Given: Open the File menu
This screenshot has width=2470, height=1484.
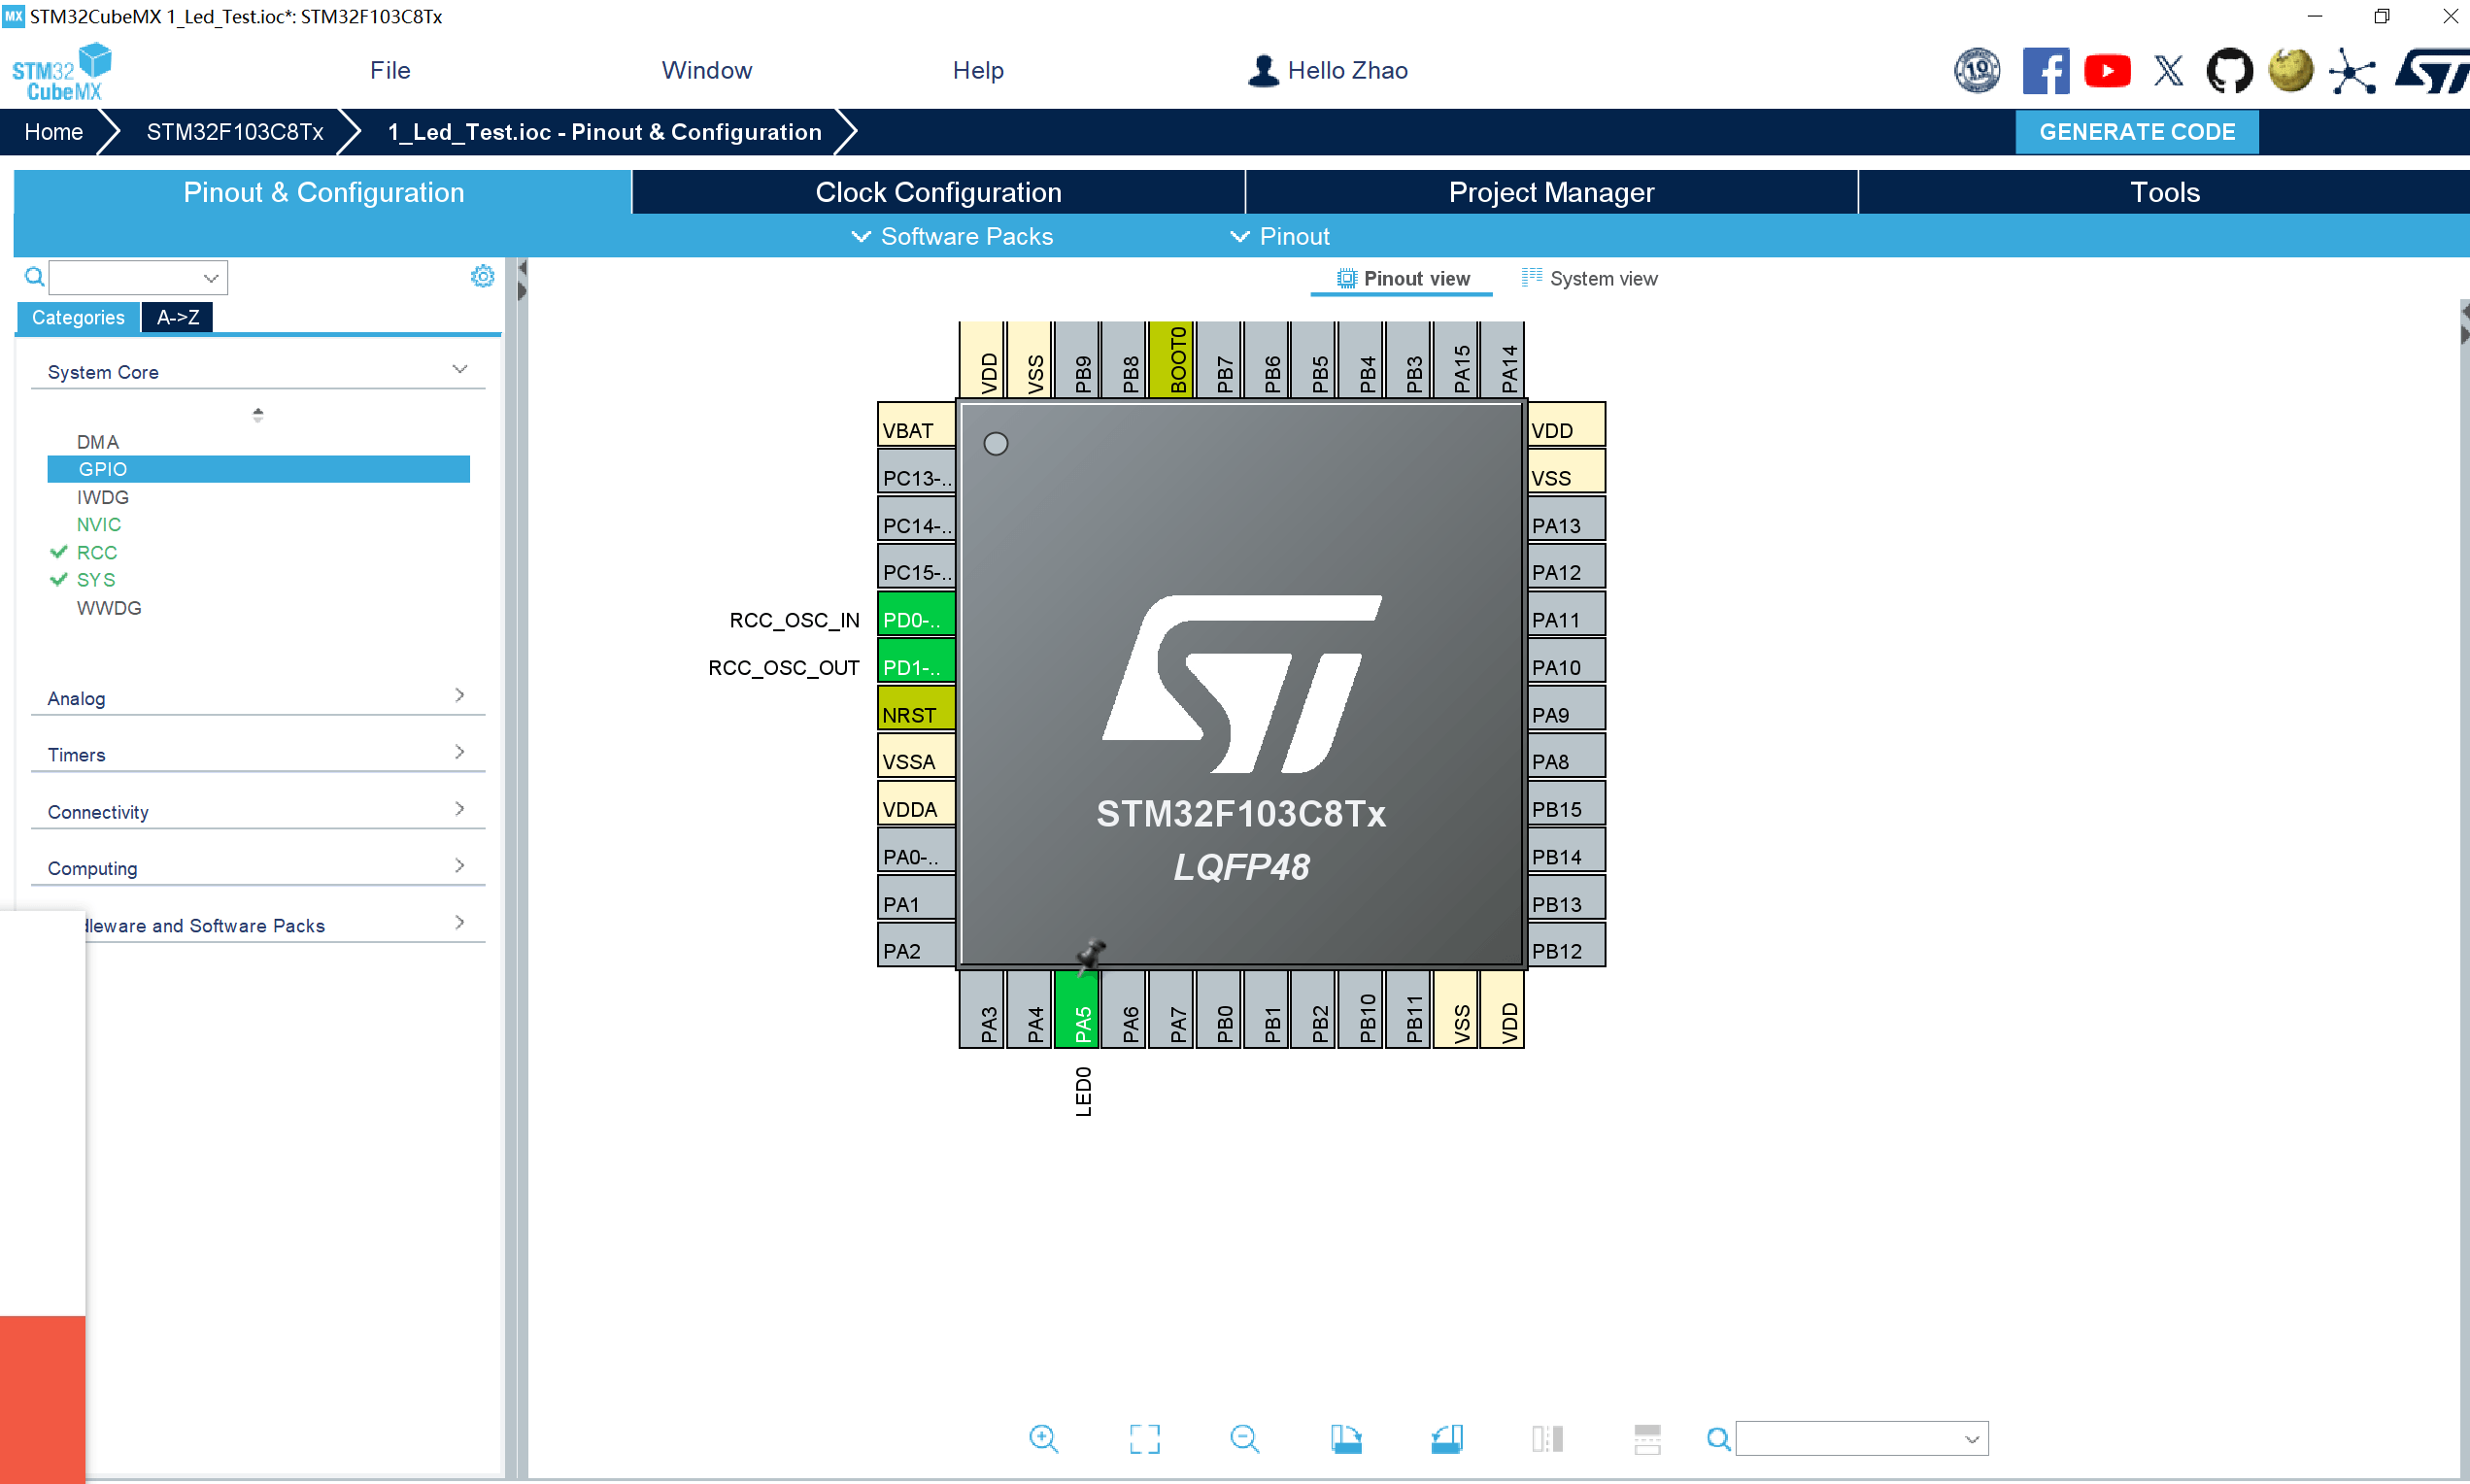Looking at the screenshot, I should (389, 70).
